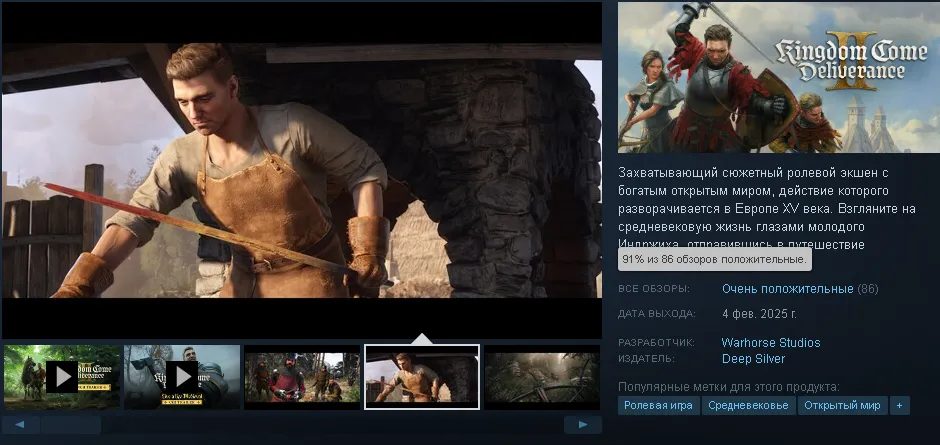Screen dimensions: 940x445
Task: Select the screenshot thumbnail of armored soldiers
Action: pos(302,377)
